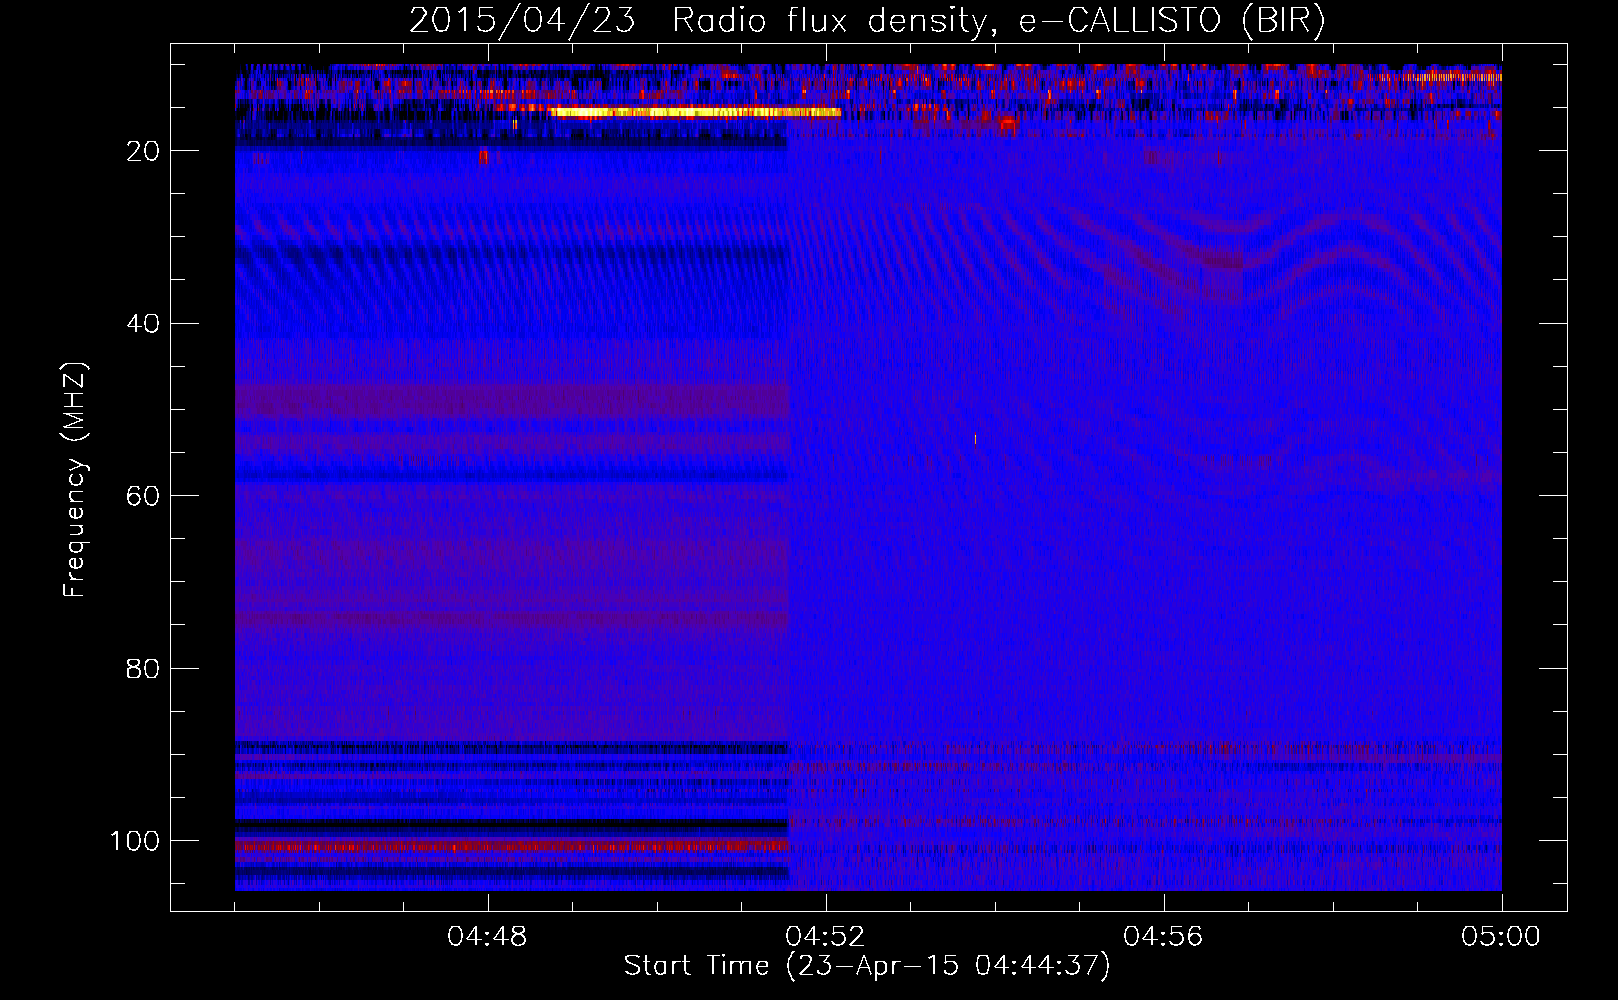1618x1000 pixels.
Task: Click the 04:52 time tick label
Action: (825, 937)
